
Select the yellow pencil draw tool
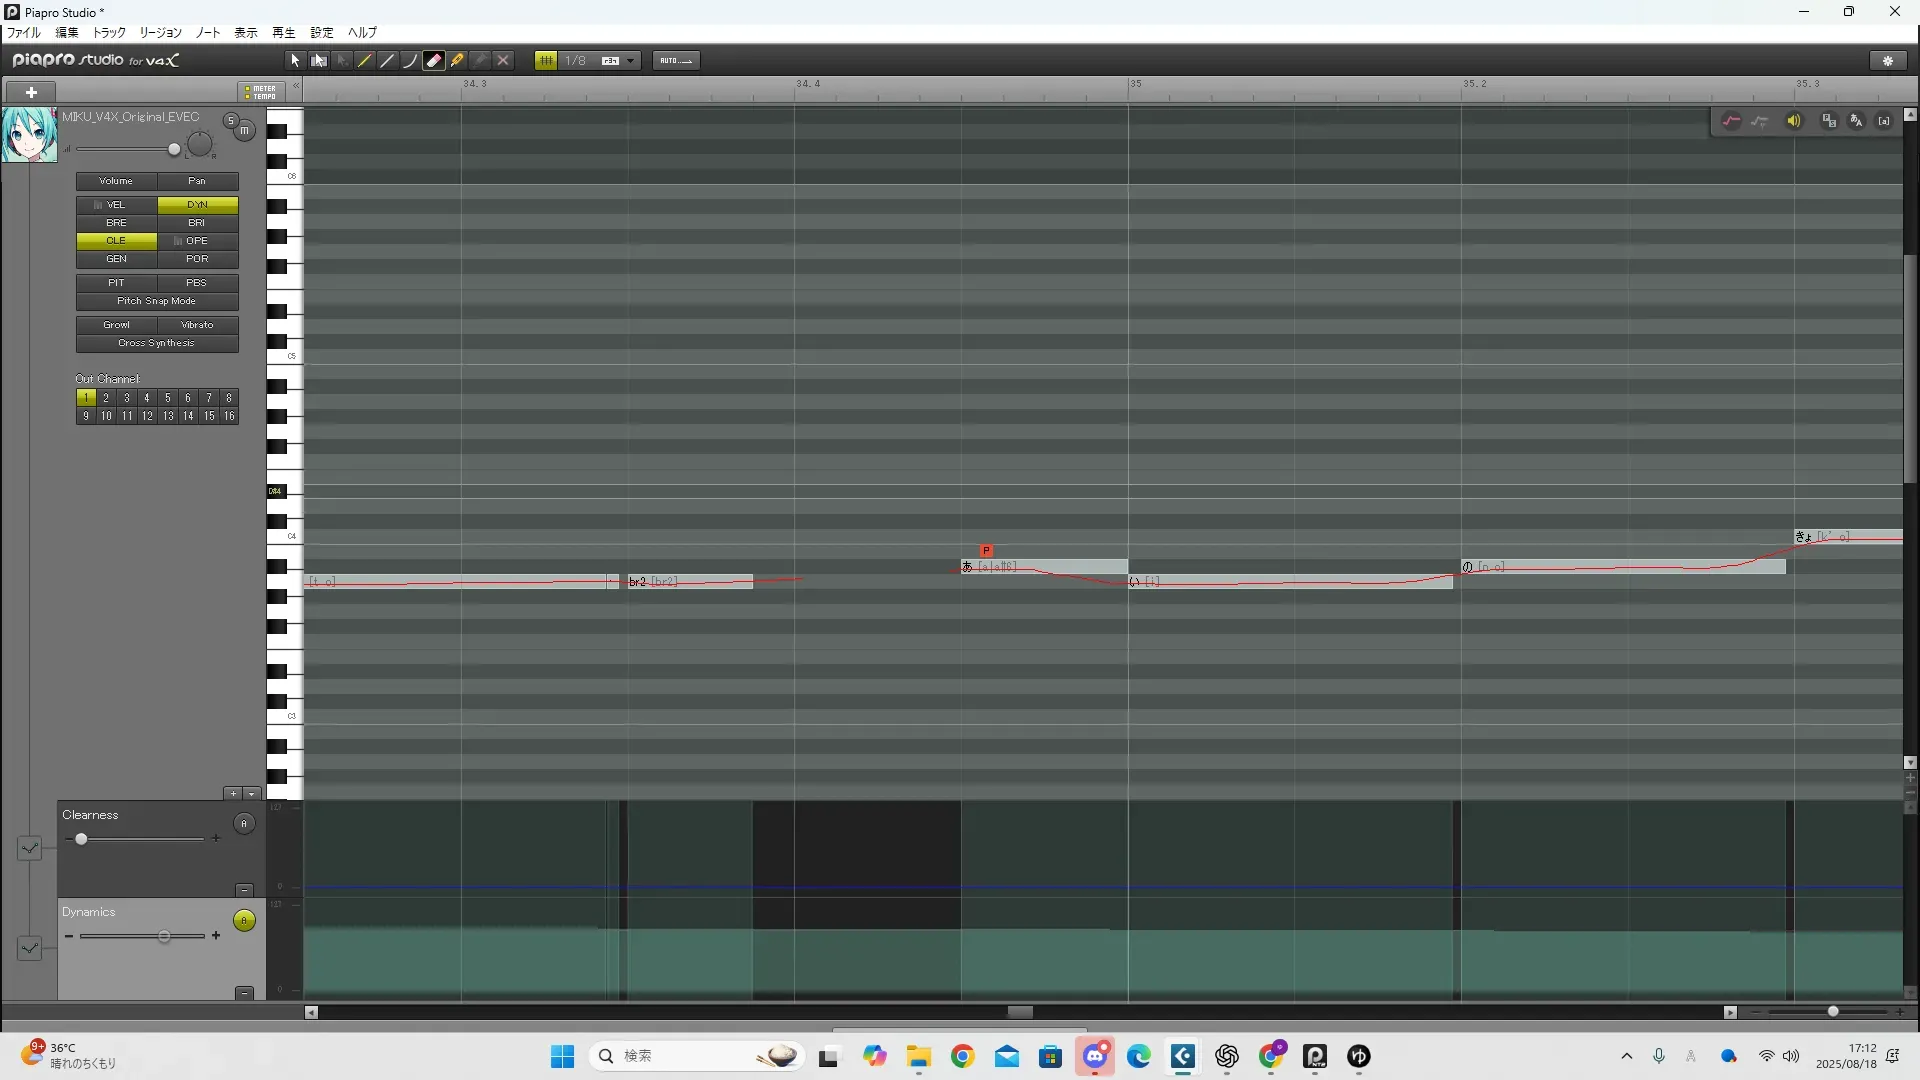click(365, 61)
